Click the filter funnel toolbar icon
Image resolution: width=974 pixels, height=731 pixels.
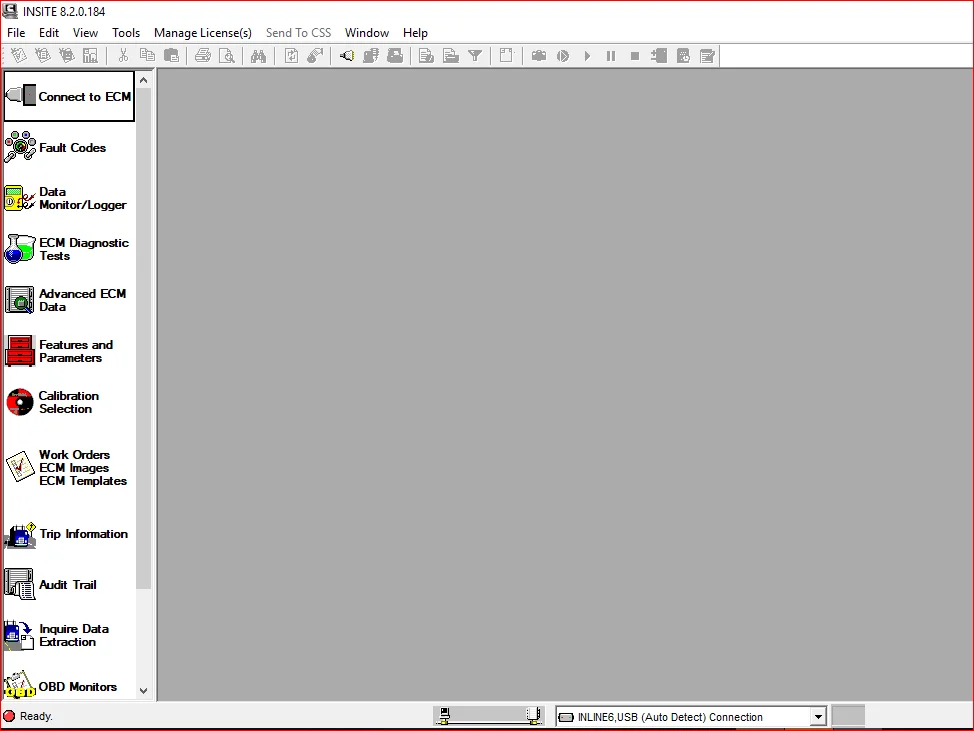click(475, 56)
